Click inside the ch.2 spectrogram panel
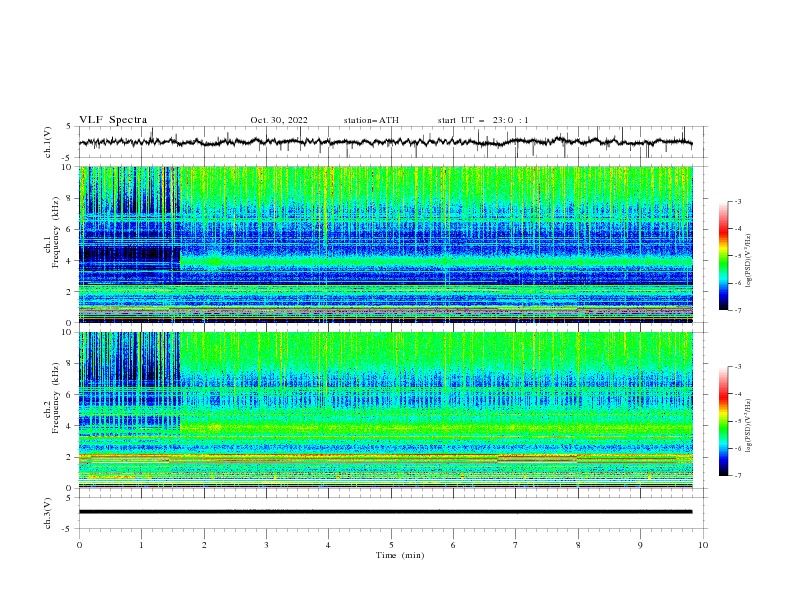The image size is (792, 612). pos(385,410)
